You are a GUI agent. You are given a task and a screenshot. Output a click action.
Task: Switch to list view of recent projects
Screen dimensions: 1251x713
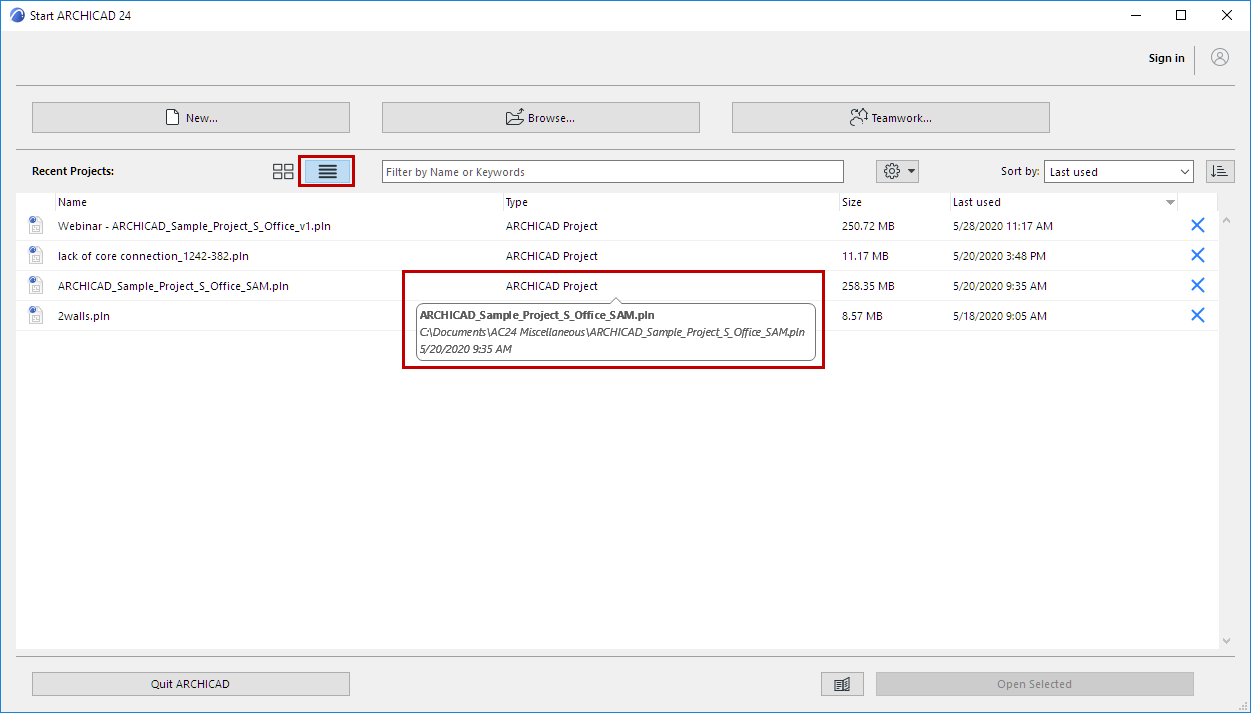[328, 172]
